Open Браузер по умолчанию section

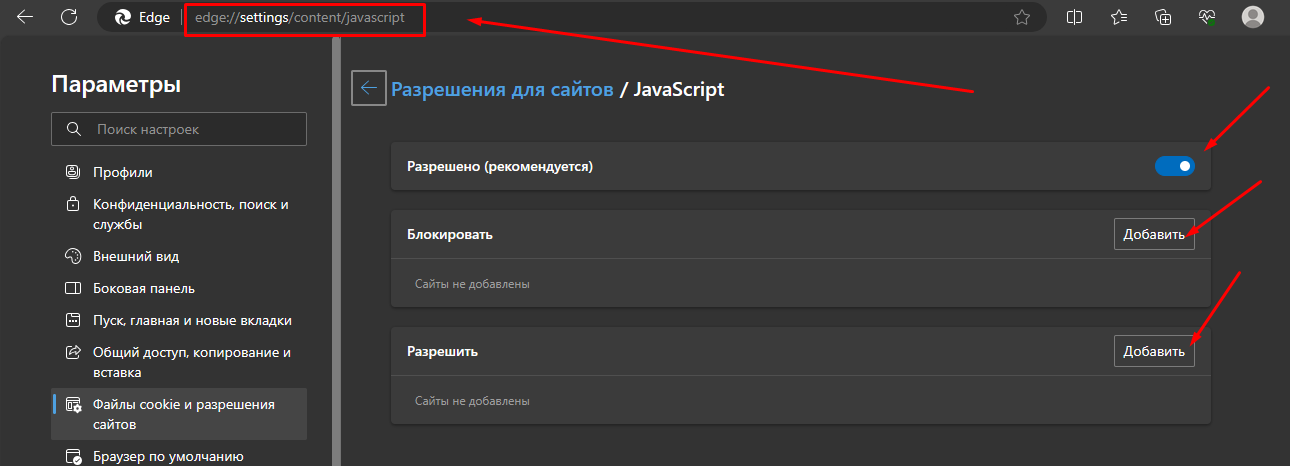tap(179, 456)
